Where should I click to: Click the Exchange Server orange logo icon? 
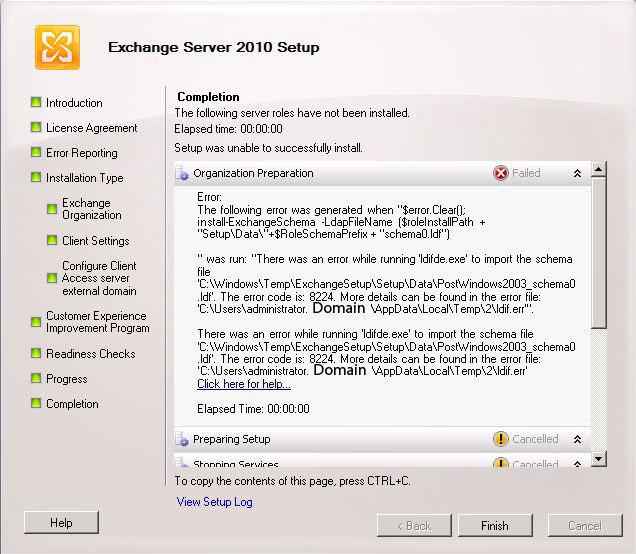(x=57, y=47)
